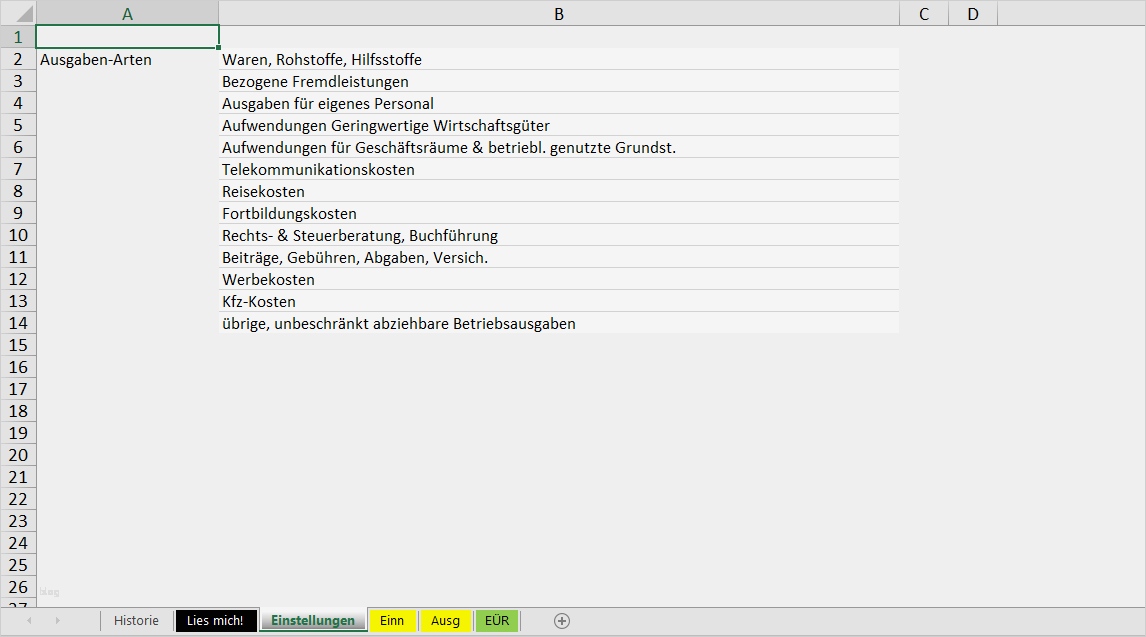Select the Reisekosten cell

coord(558,191)
